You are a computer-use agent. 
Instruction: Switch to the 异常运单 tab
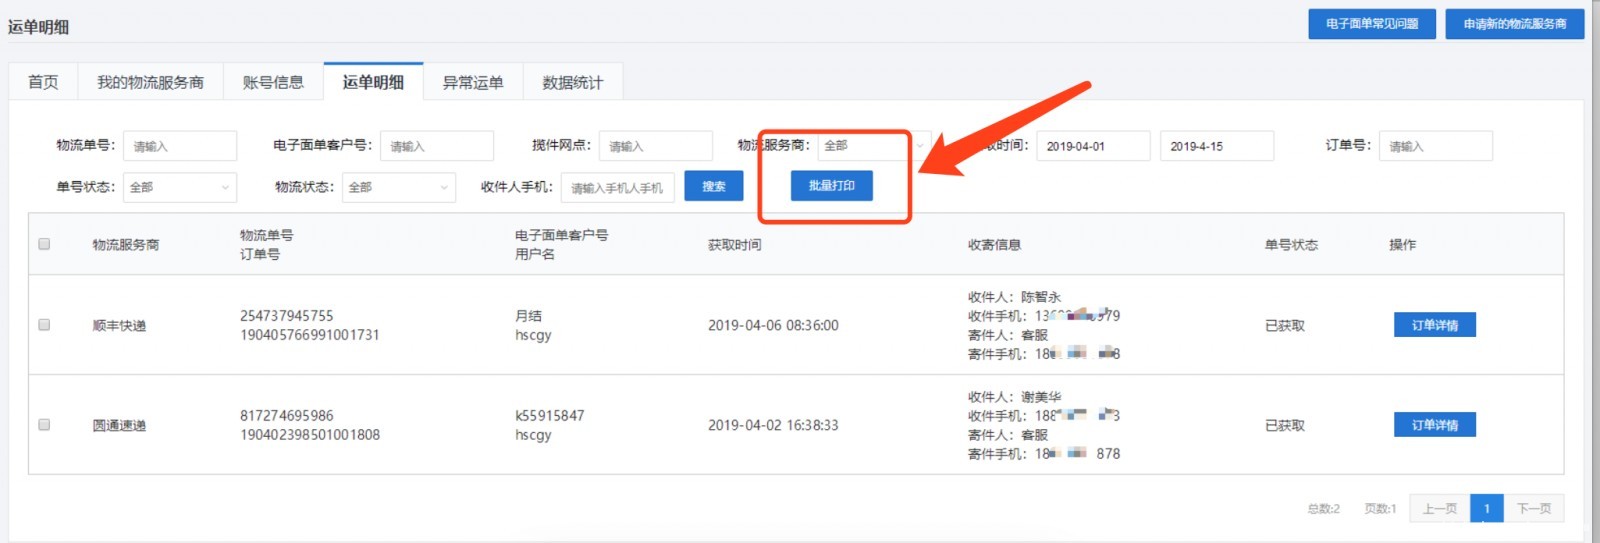(473, 82)
